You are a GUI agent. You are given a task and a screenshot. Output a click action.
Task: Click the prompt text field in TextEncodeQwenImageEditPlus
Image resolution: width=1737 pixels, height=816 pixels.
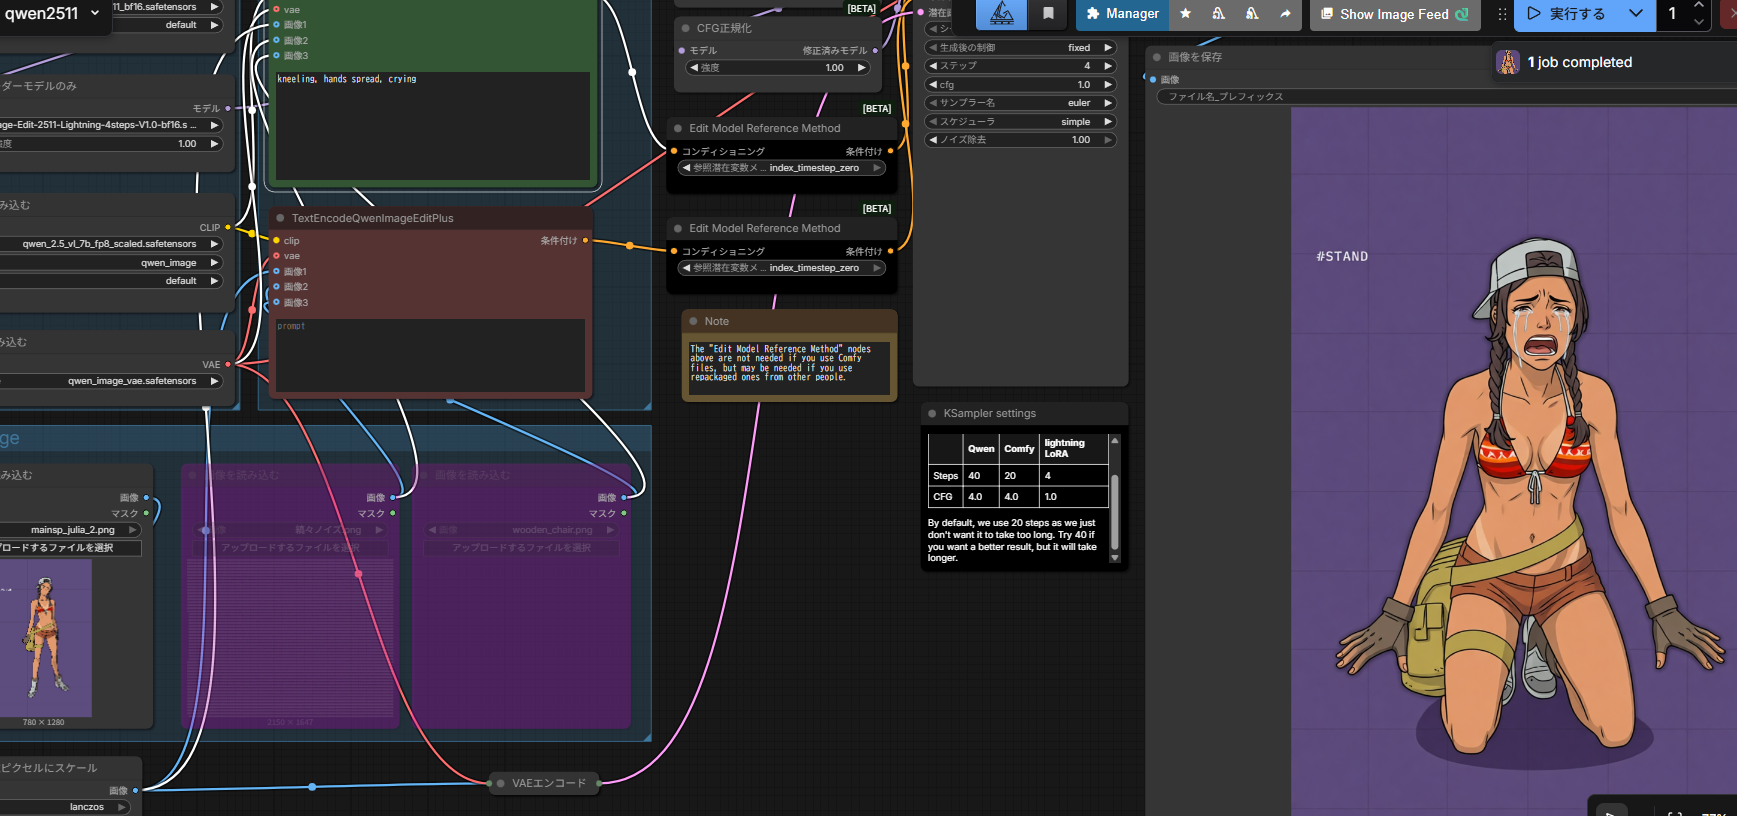click(430, 355)
